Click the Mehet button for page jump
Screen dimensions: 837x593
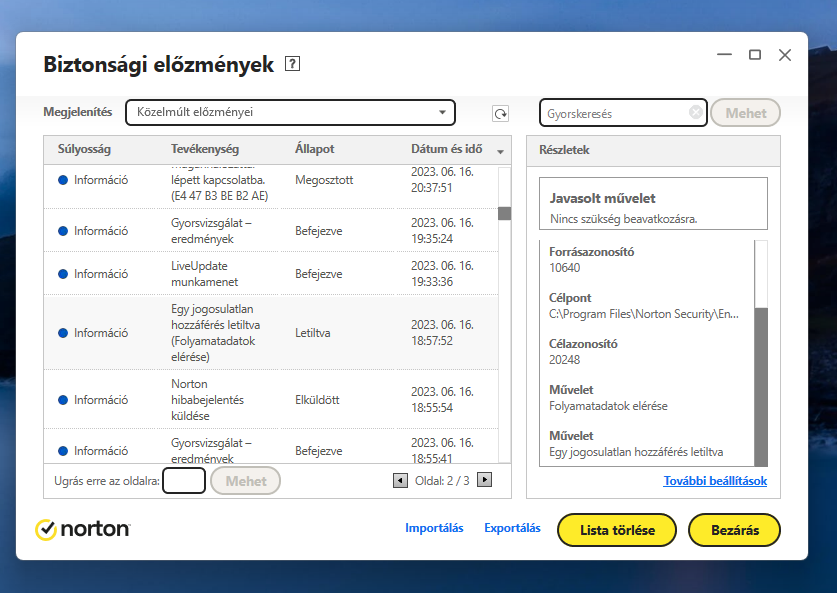(246, 481)
